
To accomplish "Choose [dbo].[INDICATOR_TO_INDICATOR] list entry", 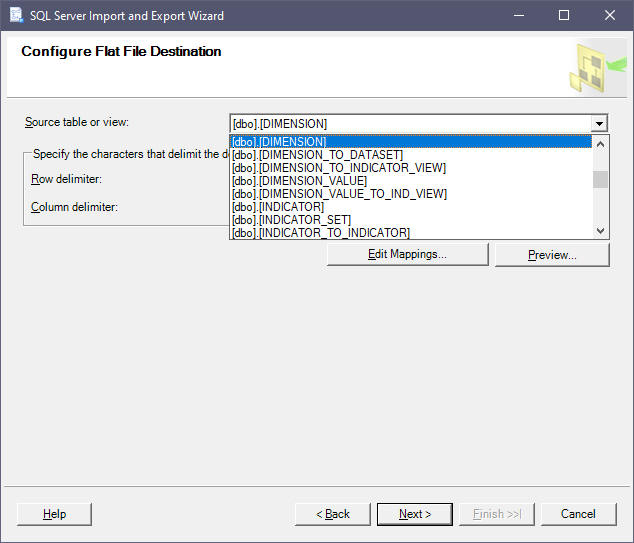I will click(x=411, y=232).
